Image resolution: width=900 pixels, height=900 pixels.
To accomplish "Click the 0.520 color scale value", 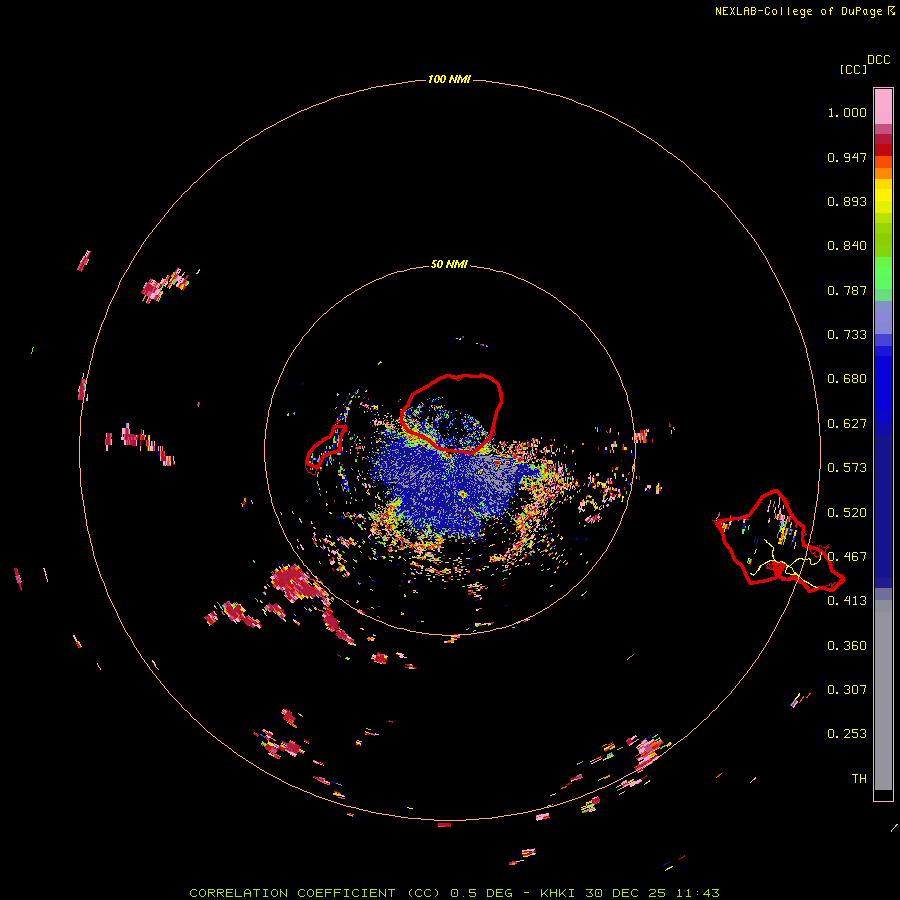I will point(847,513).
